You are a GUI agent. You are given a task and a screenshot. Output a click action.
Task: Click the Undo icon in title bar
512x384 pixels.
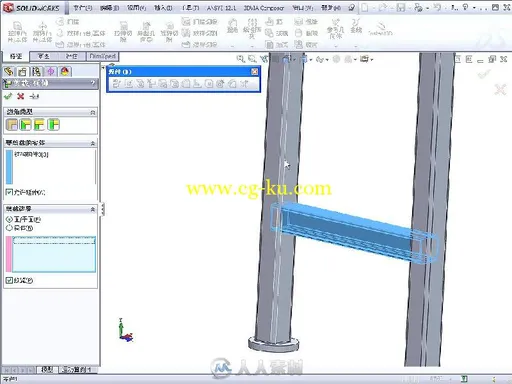[437, 7]
